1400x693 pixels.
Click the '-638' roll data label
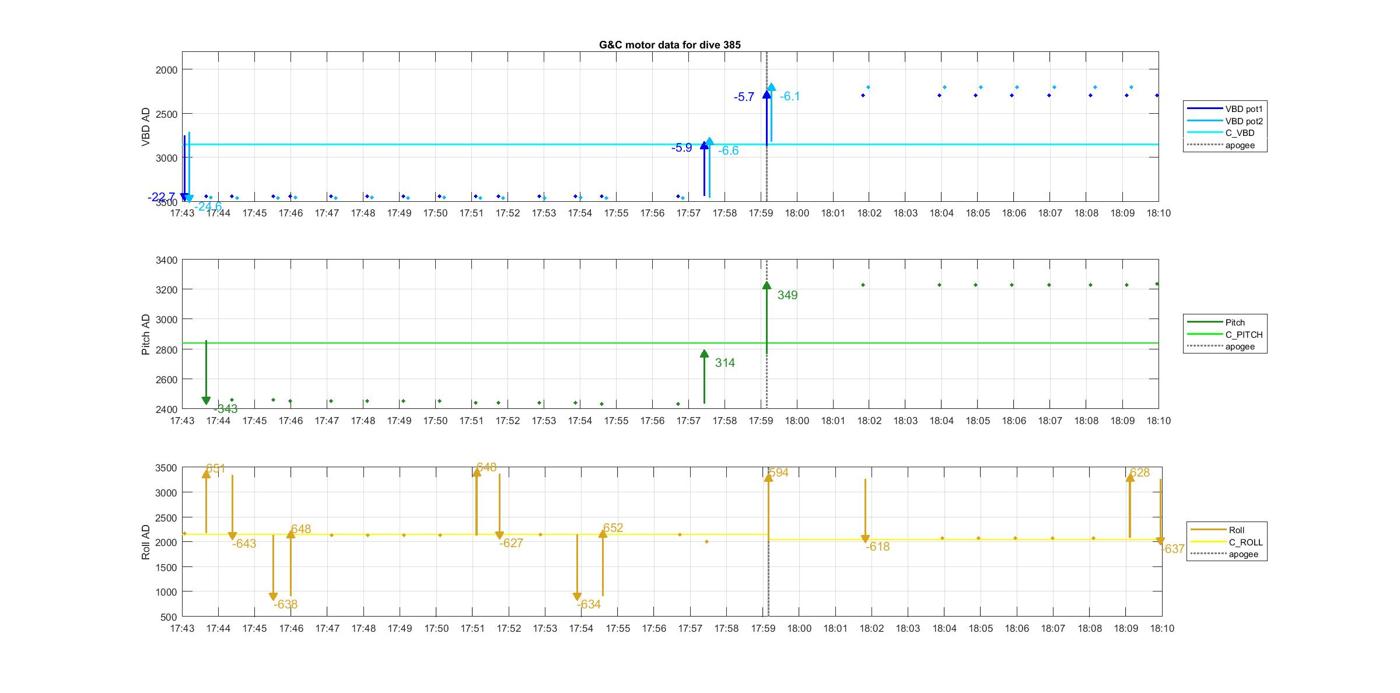[x=285, y=604]
